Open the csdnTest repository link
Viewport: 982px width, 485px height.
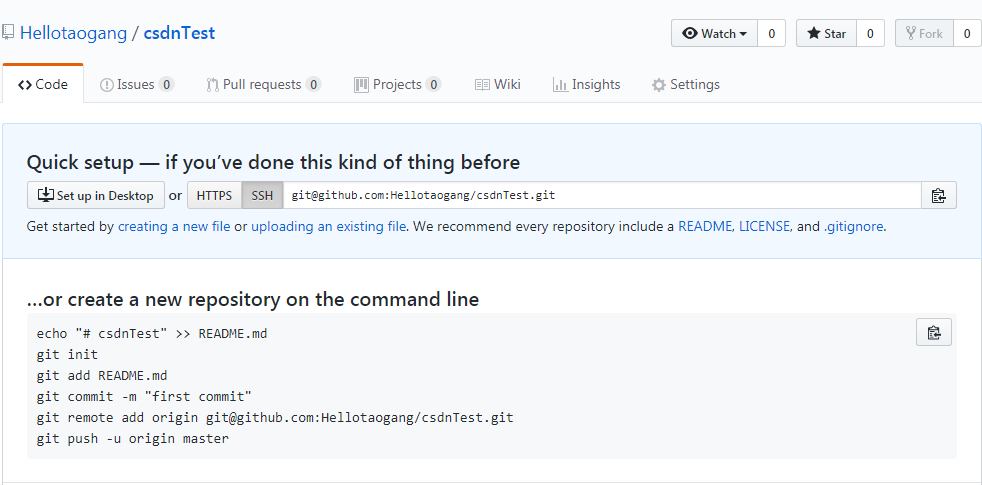[179, 33]
